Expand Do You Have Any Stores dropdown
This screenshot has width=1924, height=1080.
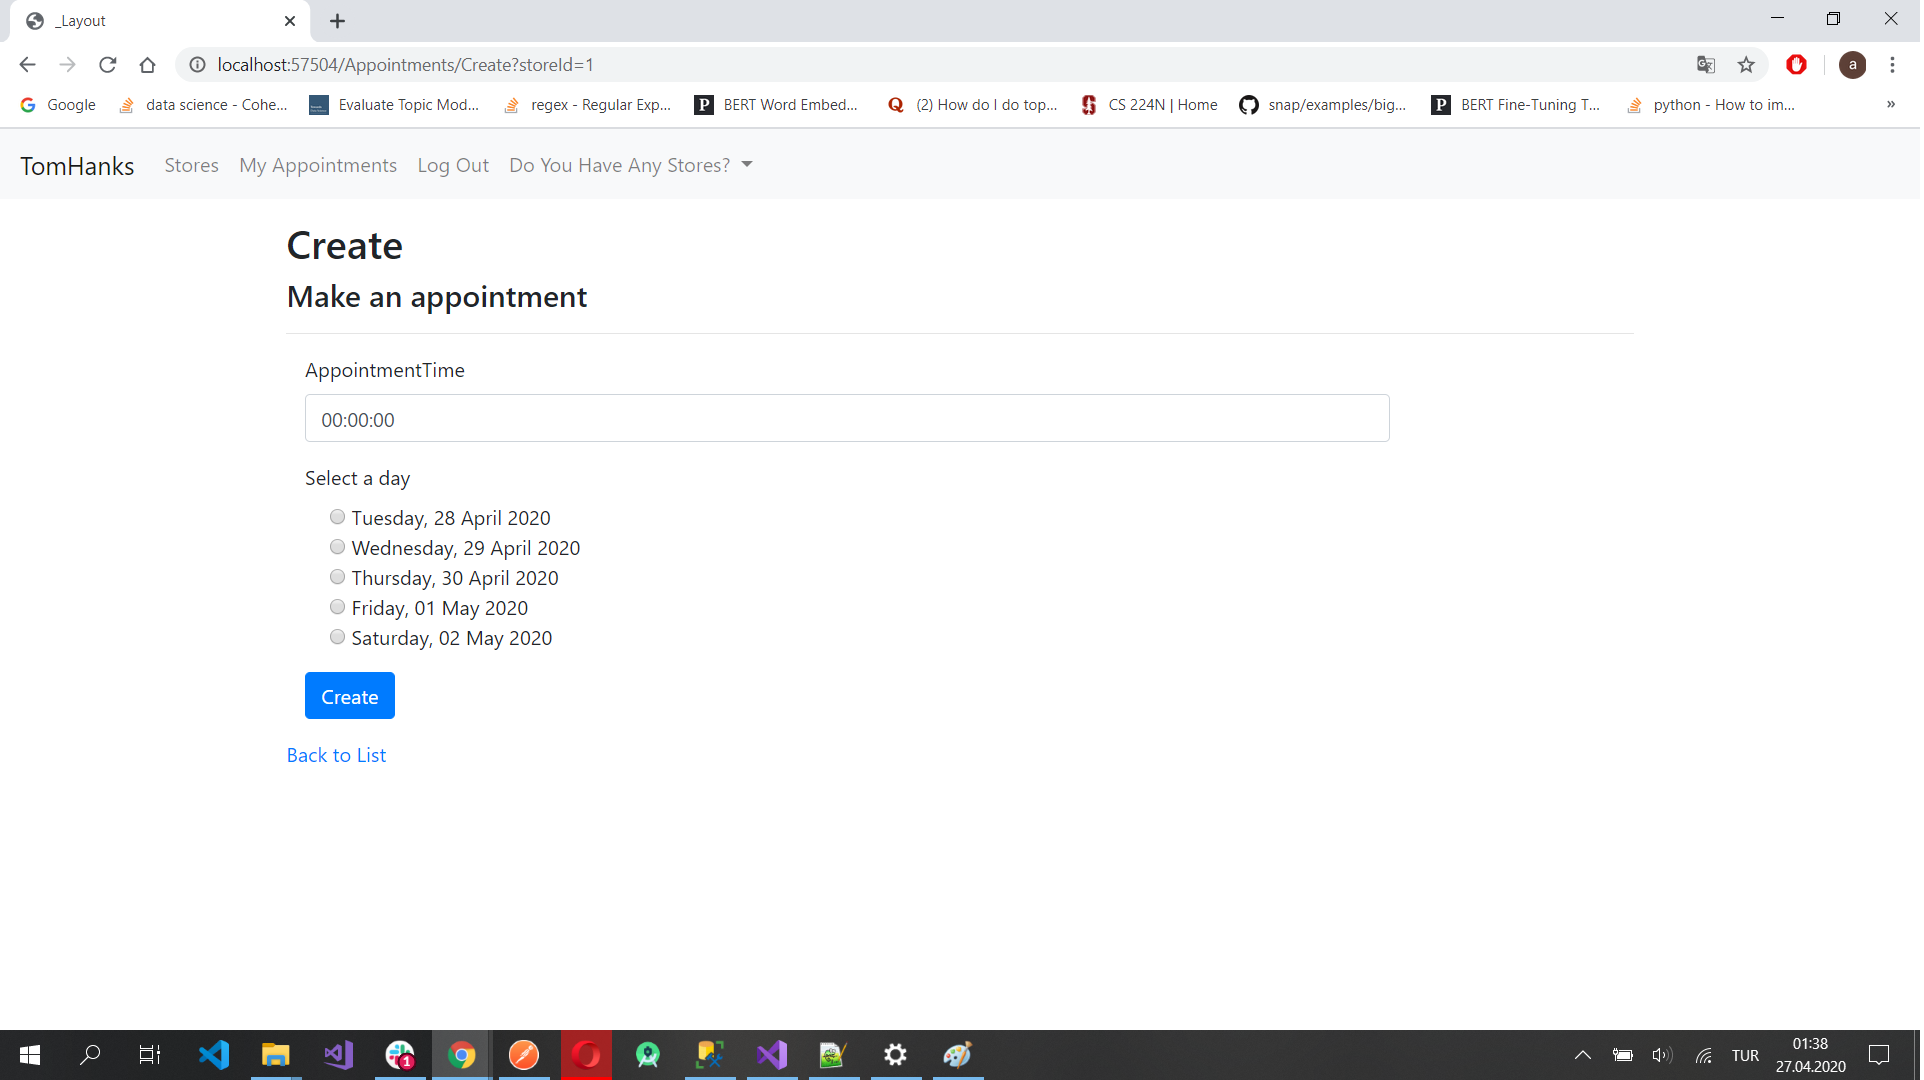point(631,165)
